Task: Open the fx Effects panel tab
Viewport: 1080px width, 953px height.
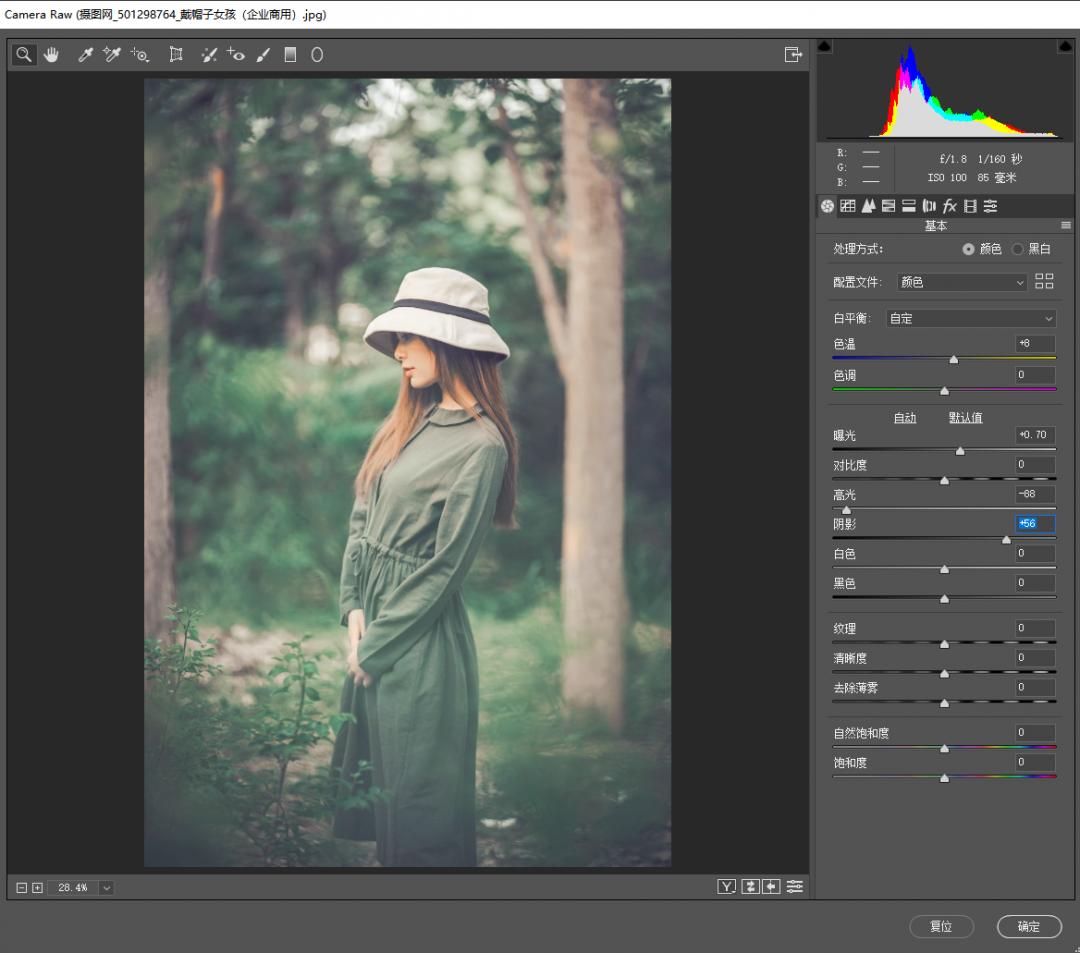Action: [950, 206]
